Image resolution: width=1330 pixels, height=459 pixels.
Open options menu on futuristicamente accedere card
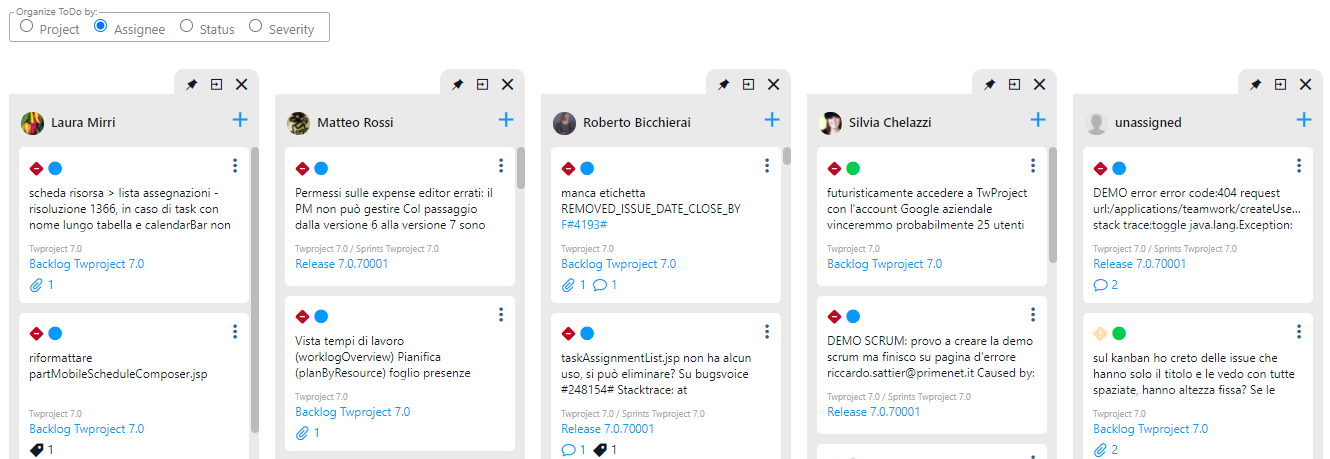[1033, 166]
